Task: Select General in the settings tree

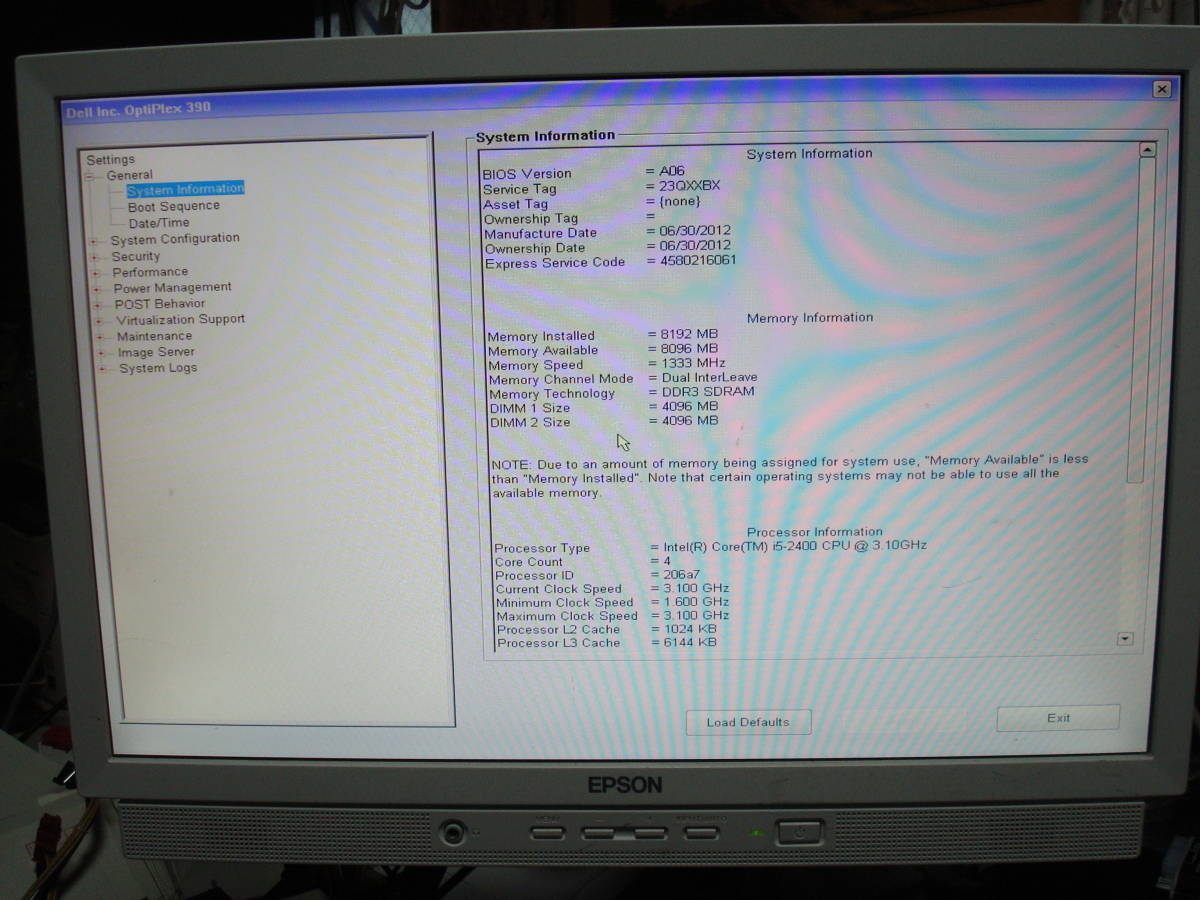Action: [129, 175]
